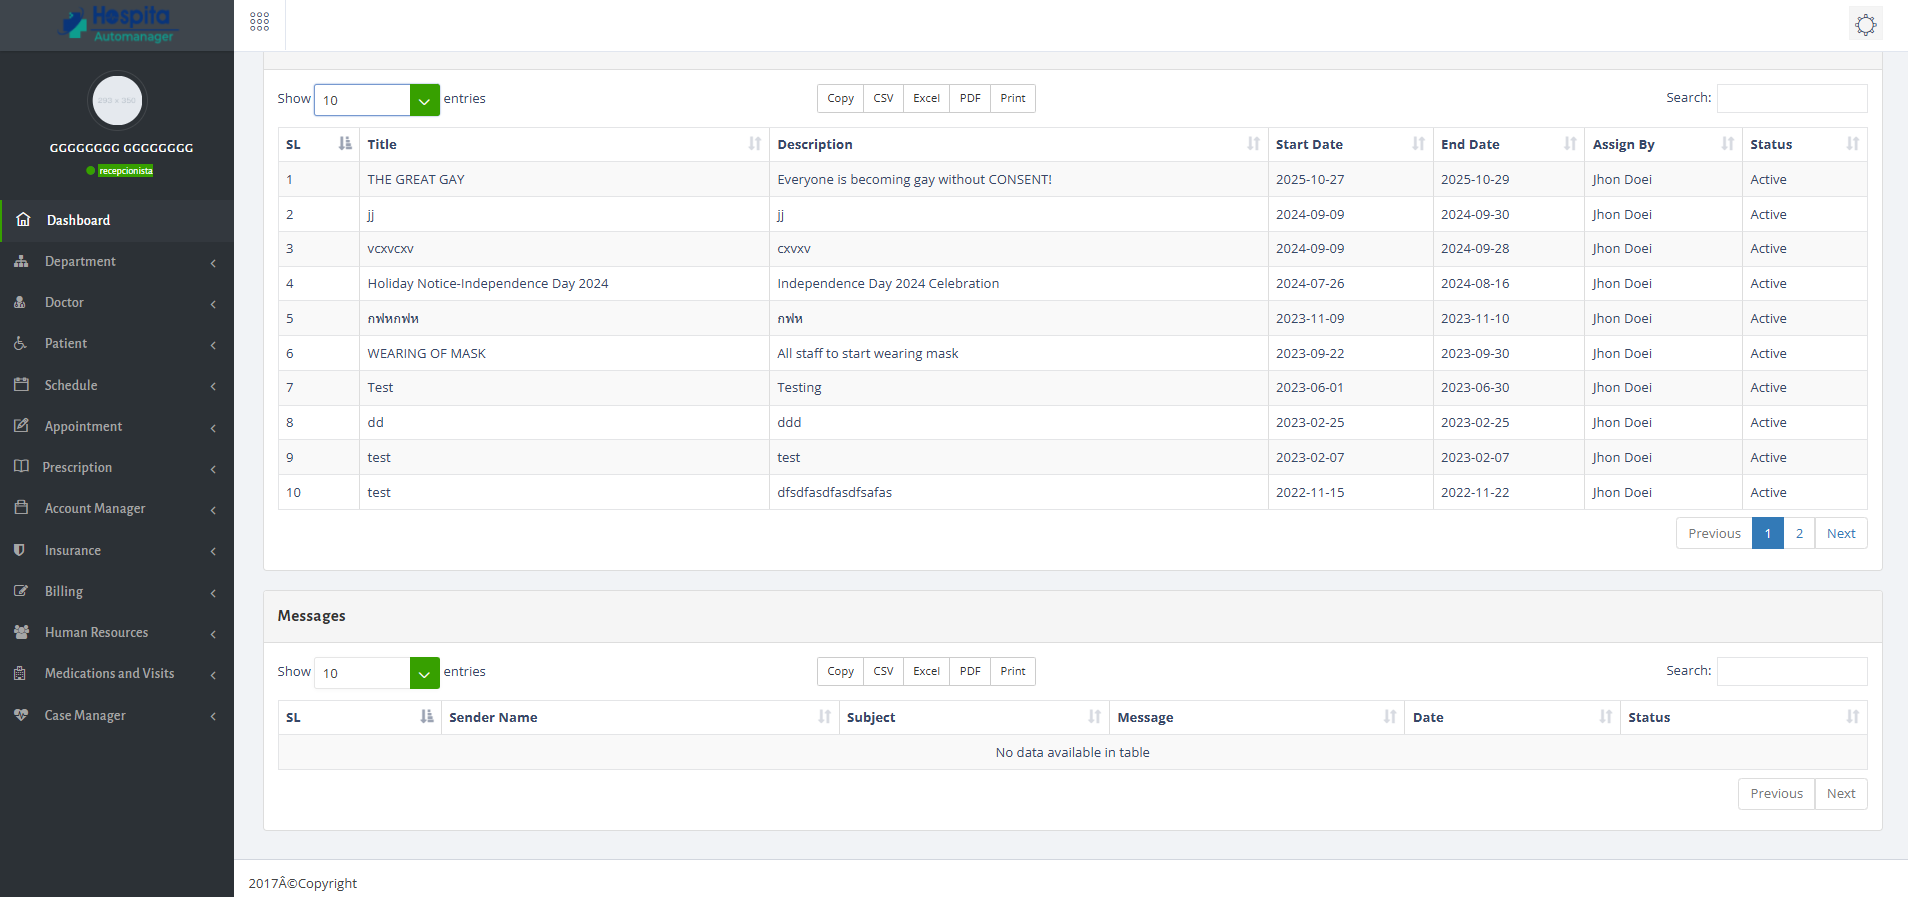Export notices table as PDF
This screenshot has height=897, width=1908.
970,98
